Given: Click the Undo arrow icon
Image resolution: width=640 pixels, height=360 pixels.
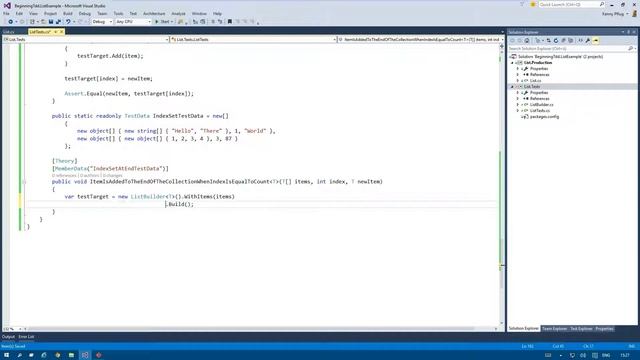Looking at the screenshot, I should tap(68, 22).
